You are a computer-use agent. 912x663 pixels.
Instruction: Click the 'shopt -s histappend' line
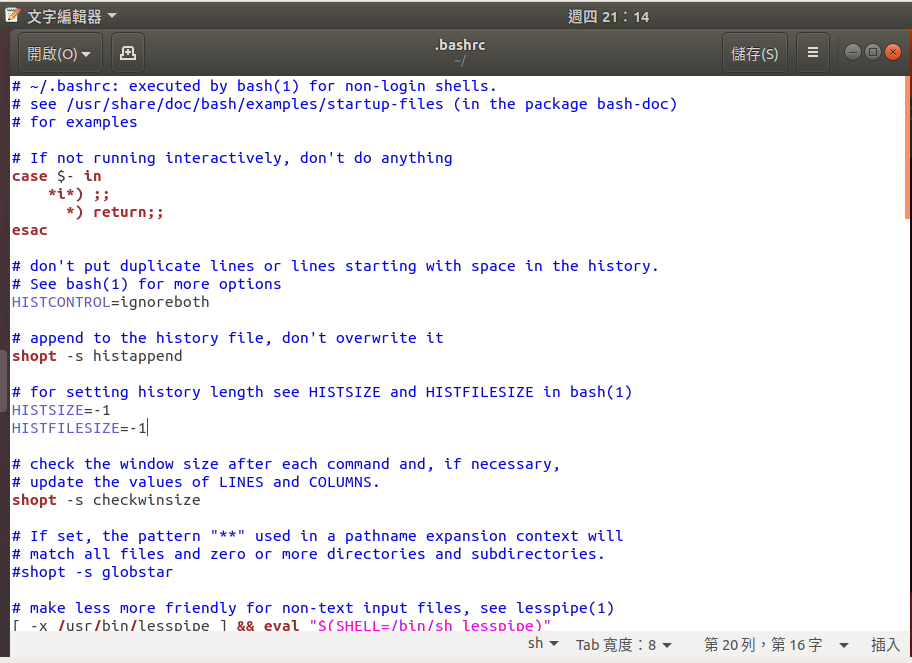[x=97, y=356]
